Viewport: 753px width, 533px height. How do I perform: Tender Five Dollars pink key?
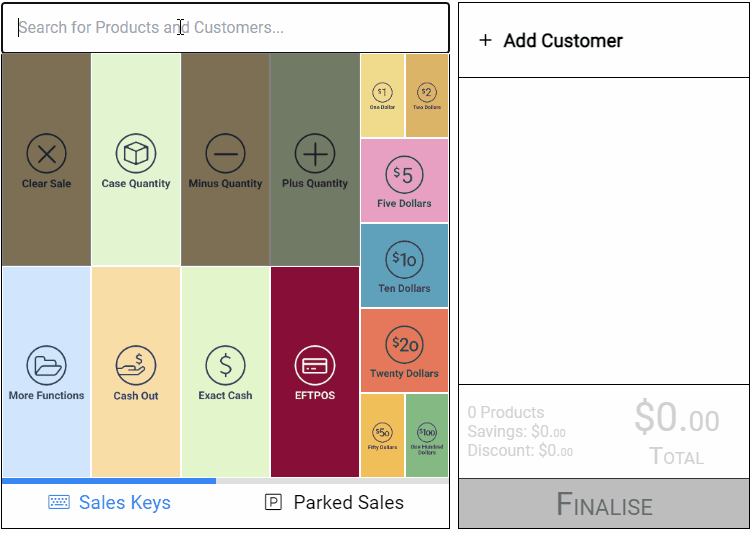coord(404,181)
